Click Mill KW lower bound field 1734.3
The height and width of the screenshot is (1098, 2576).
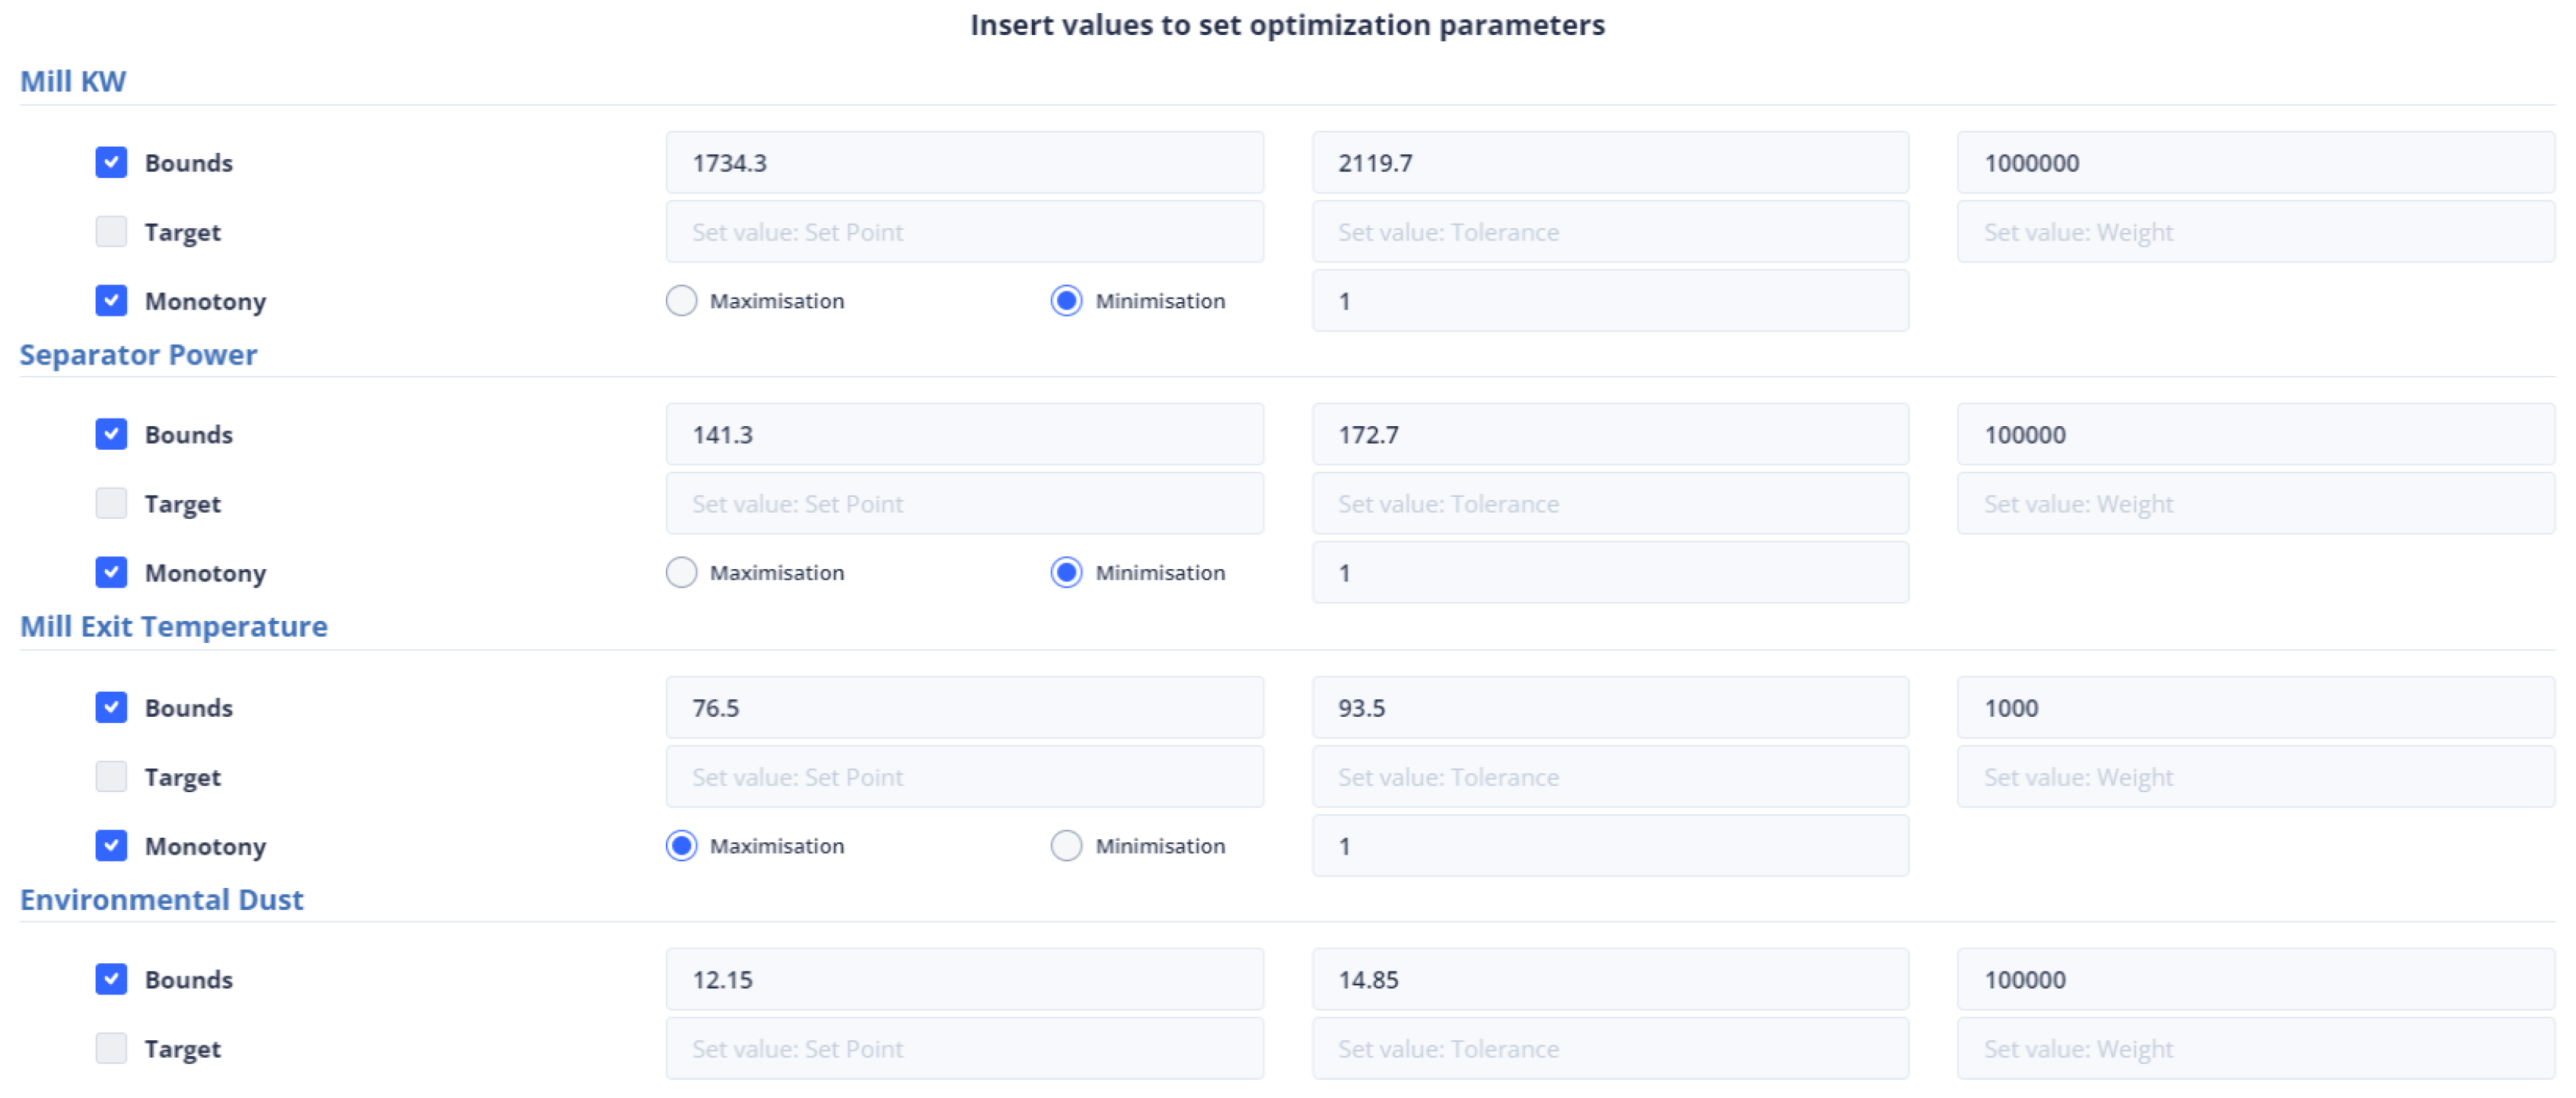[x=964, y=162]
